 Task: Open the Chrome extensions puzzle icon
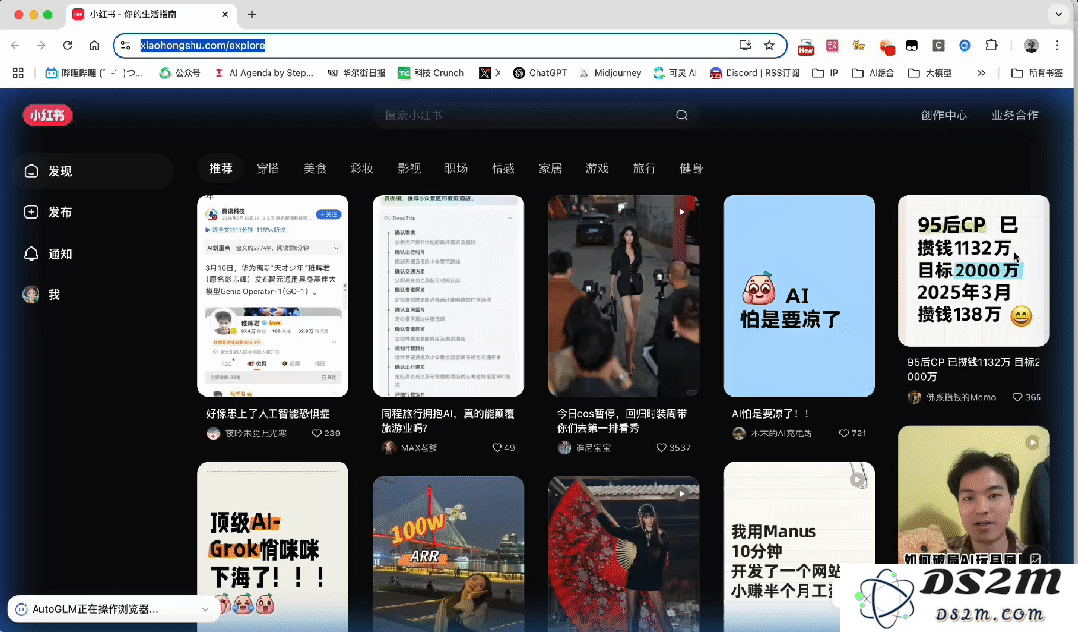point(991,45)
